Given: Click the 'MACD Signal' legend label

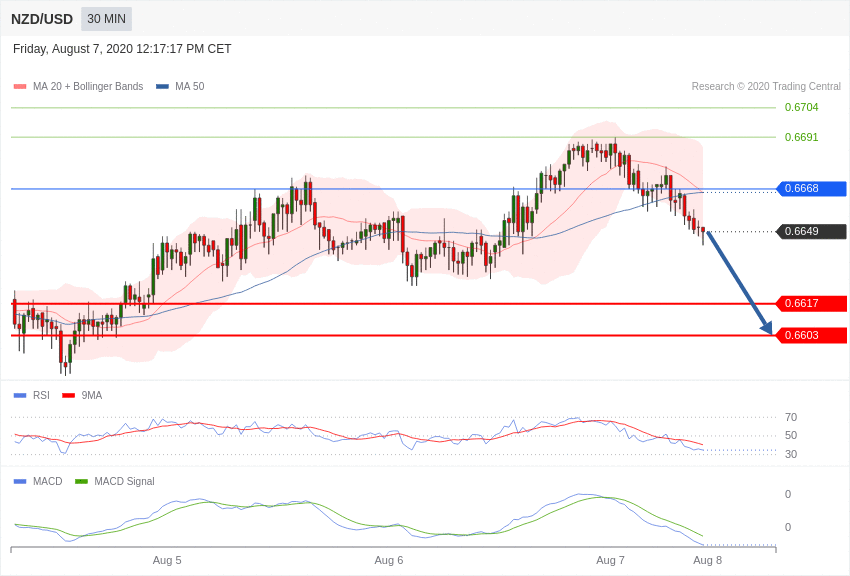Looking at the screenshot, I should coord(124,481).
